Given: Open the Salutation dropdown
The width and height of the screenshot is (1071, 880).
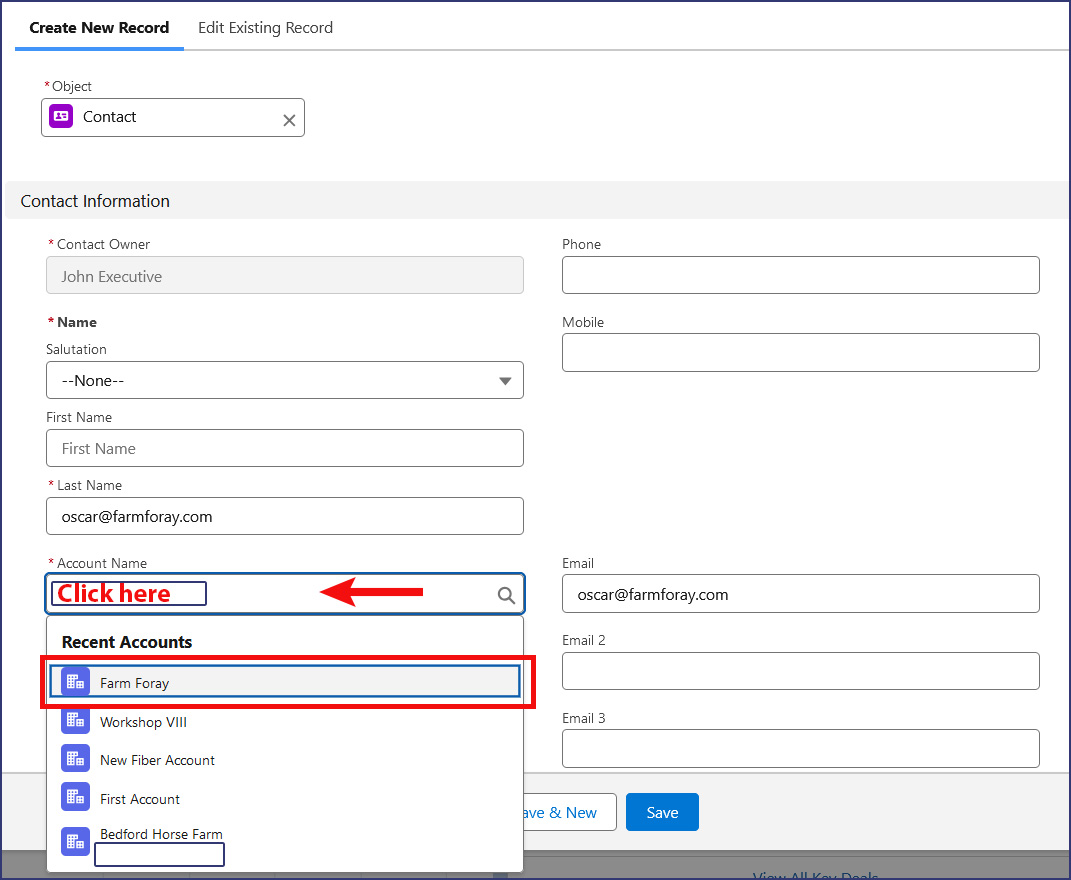Looking at the screenshot, I should click(284, 380).
